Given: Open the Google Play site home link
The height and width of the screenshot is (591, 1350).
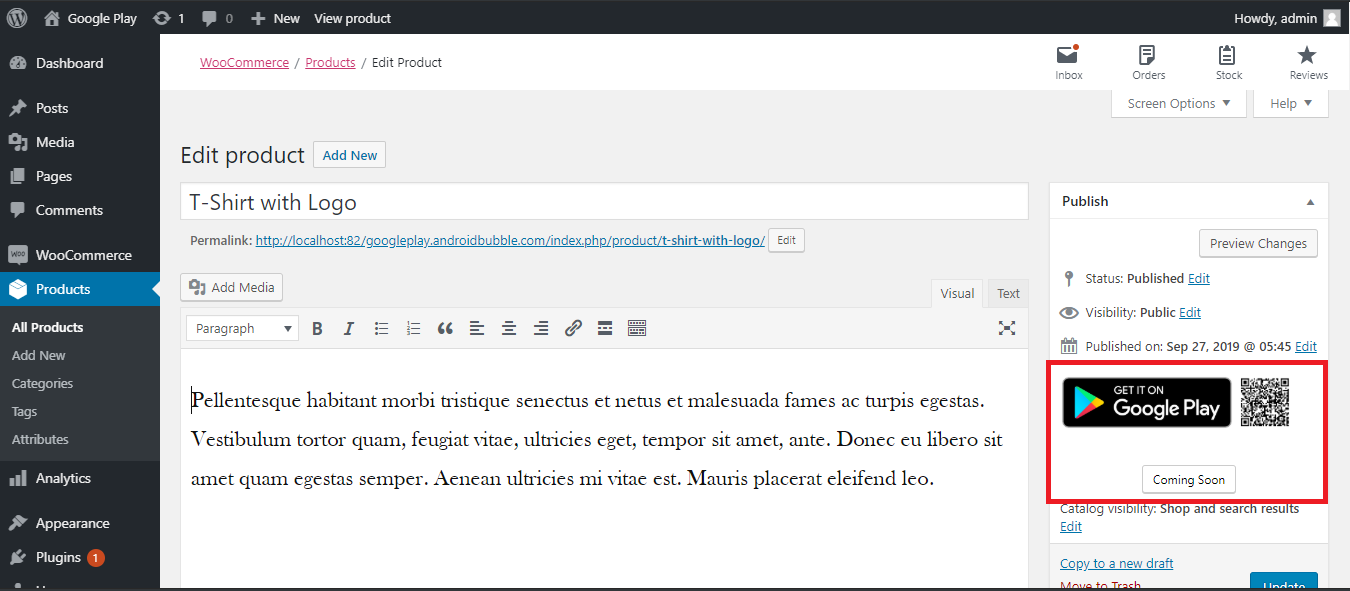Looking at the screenshot, I should coord(91,18).
